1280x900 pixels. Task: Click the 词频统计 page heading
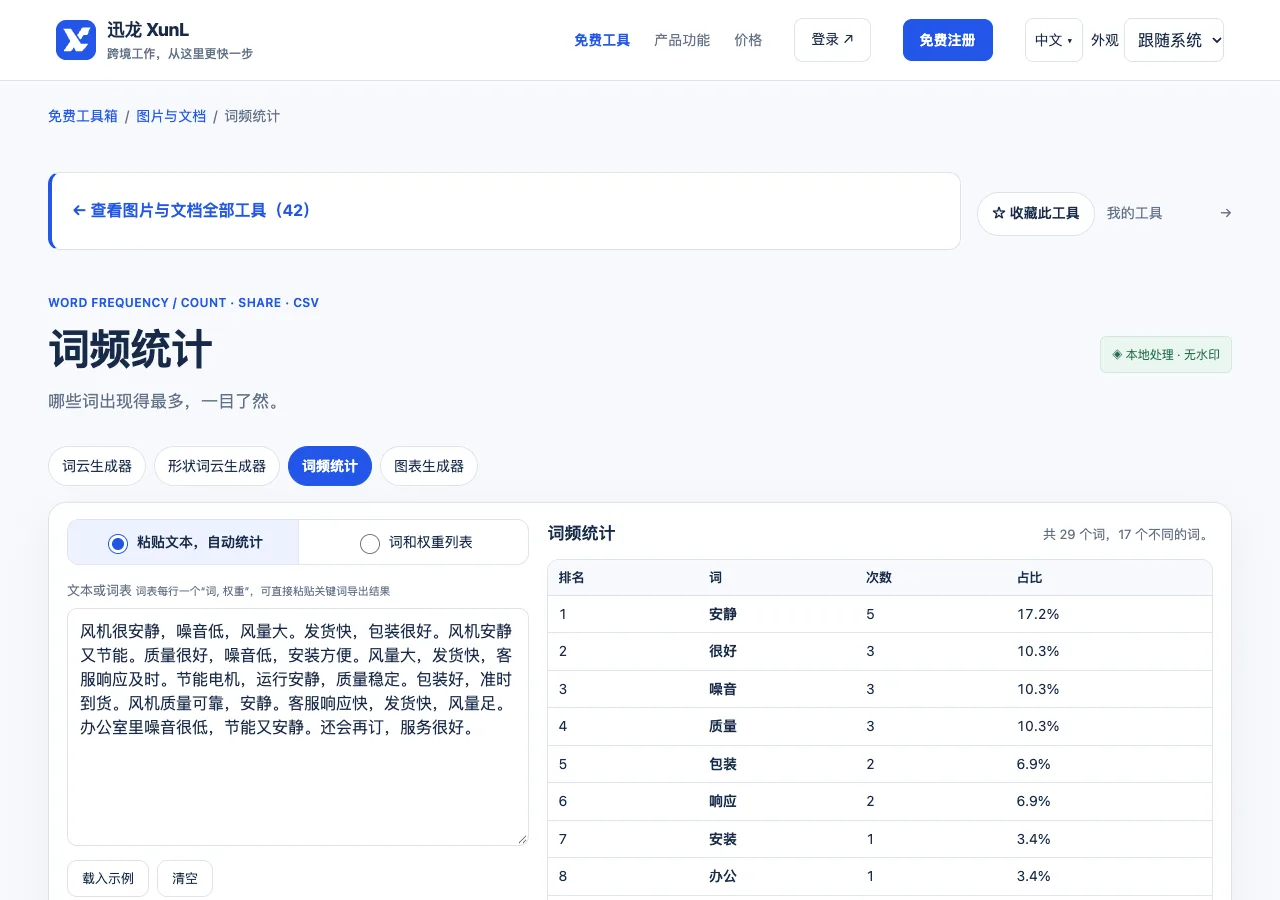pyautogui.click(x=131, y=350)
